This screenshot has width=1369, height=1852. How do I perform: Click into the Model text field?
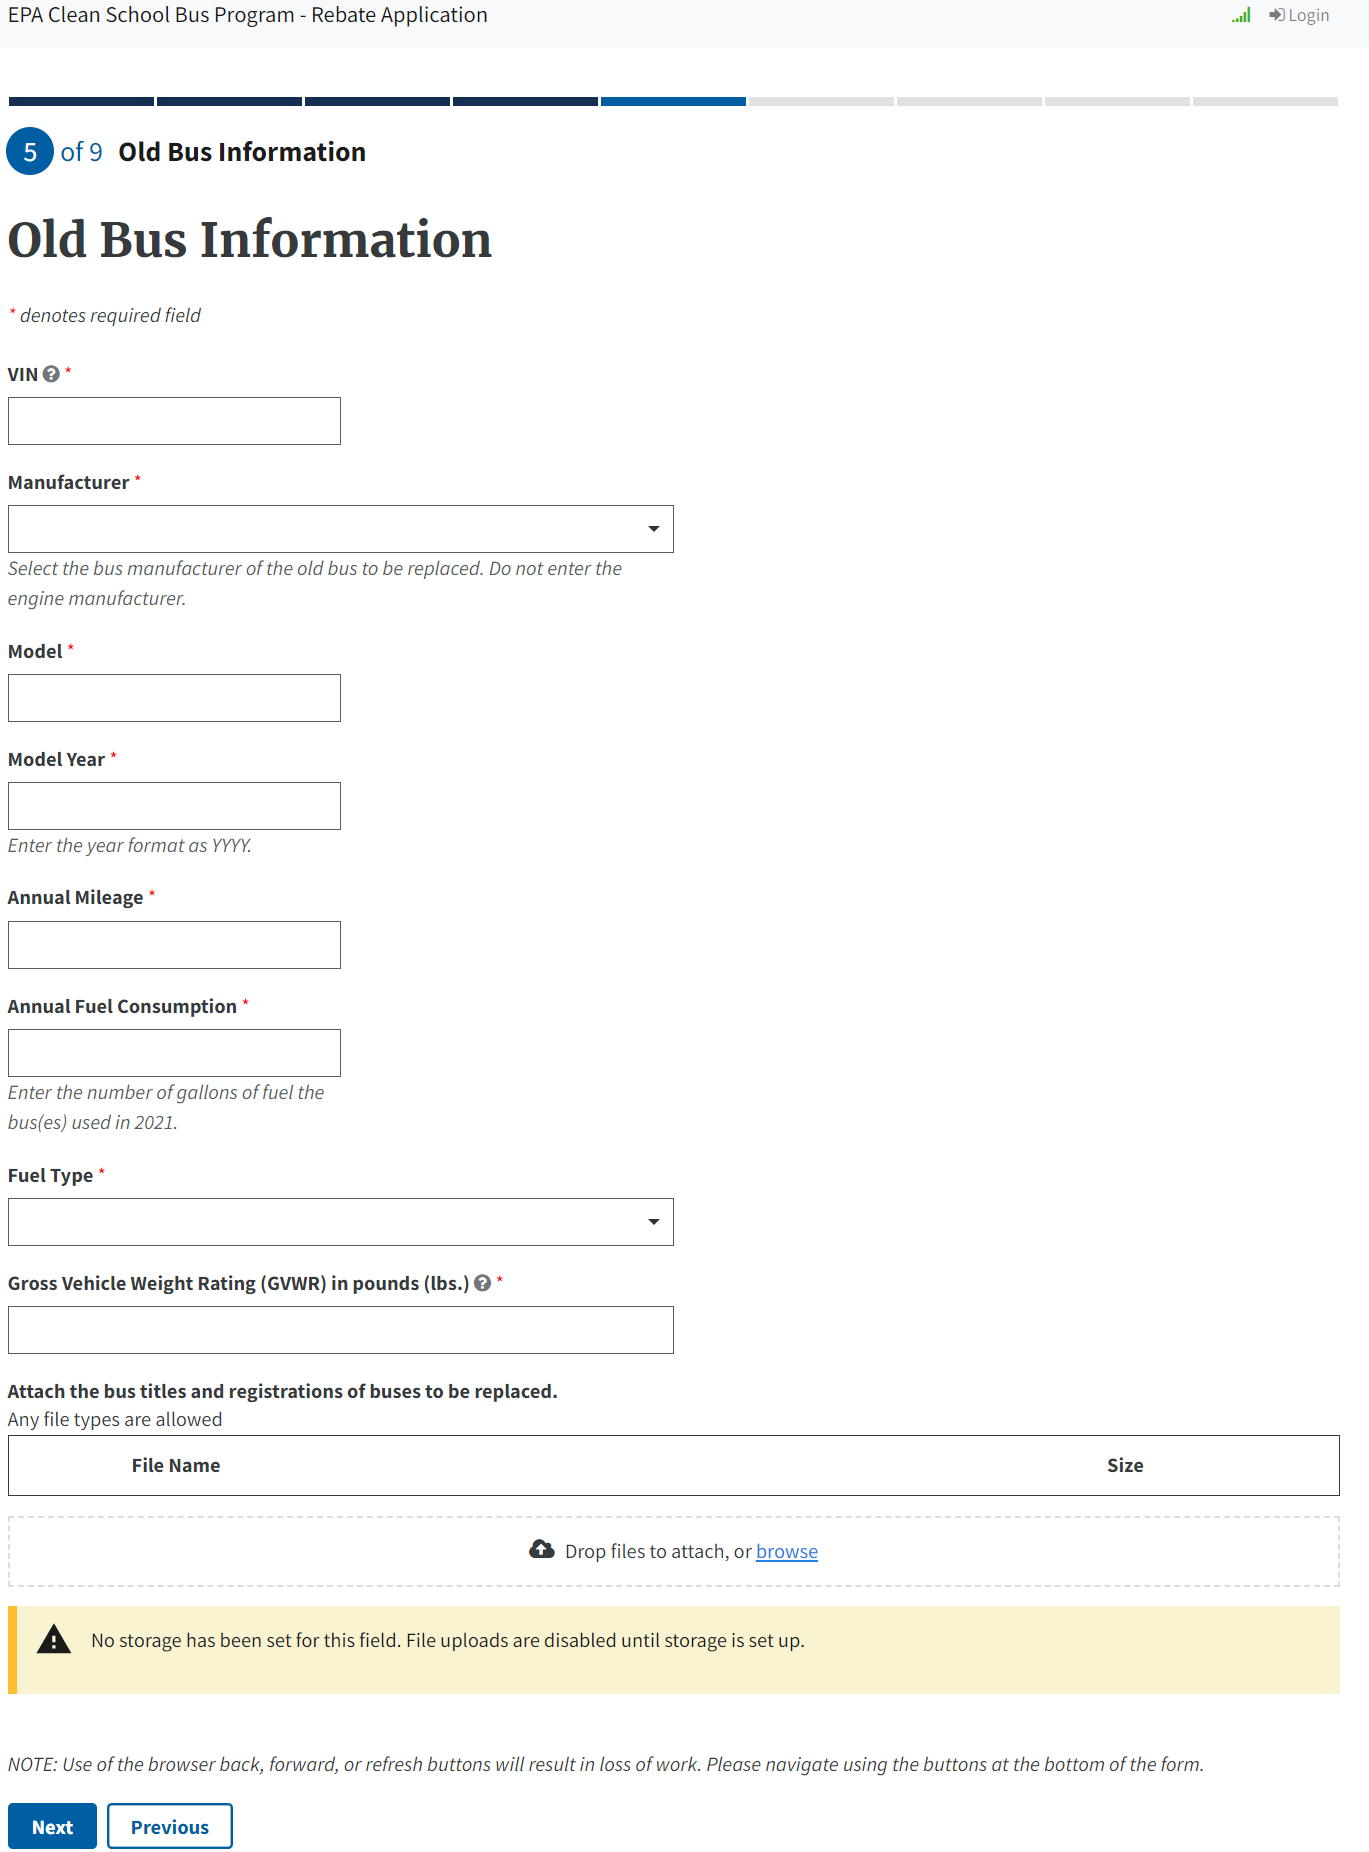[x=174, y=698]
